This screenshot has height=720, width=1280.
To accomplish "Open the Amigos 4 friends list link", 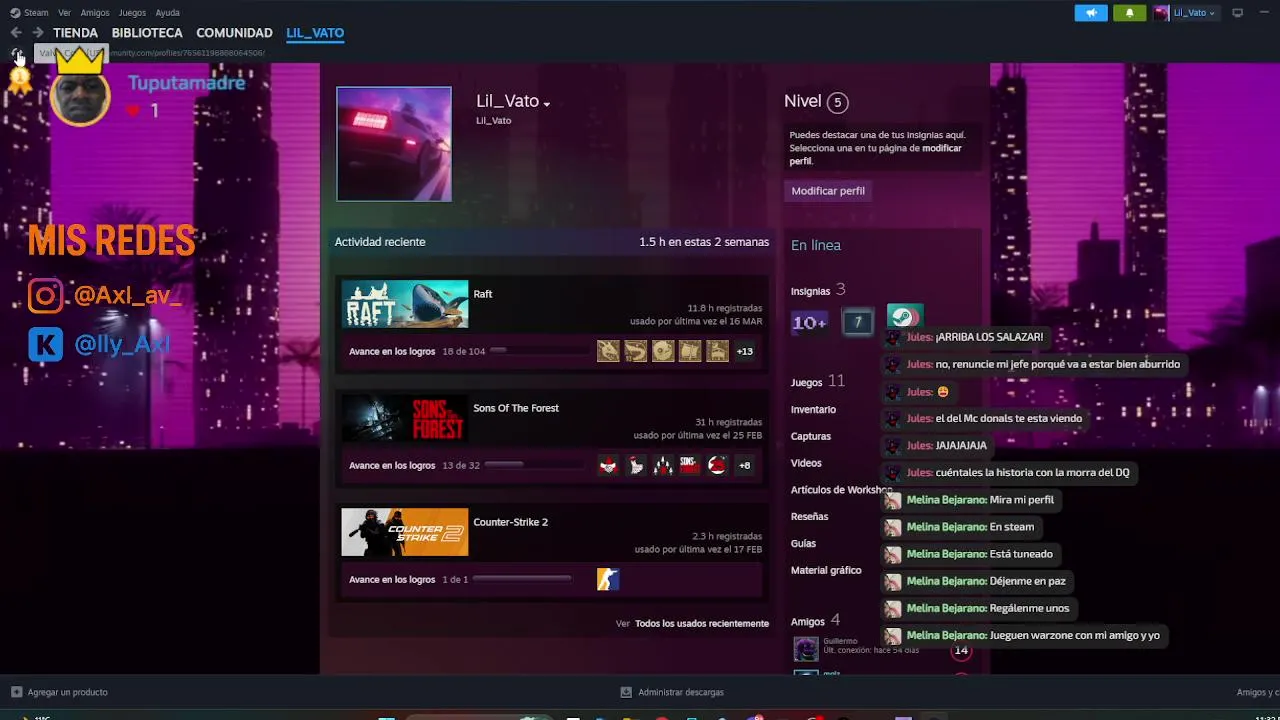I will [x=815, y=621].
